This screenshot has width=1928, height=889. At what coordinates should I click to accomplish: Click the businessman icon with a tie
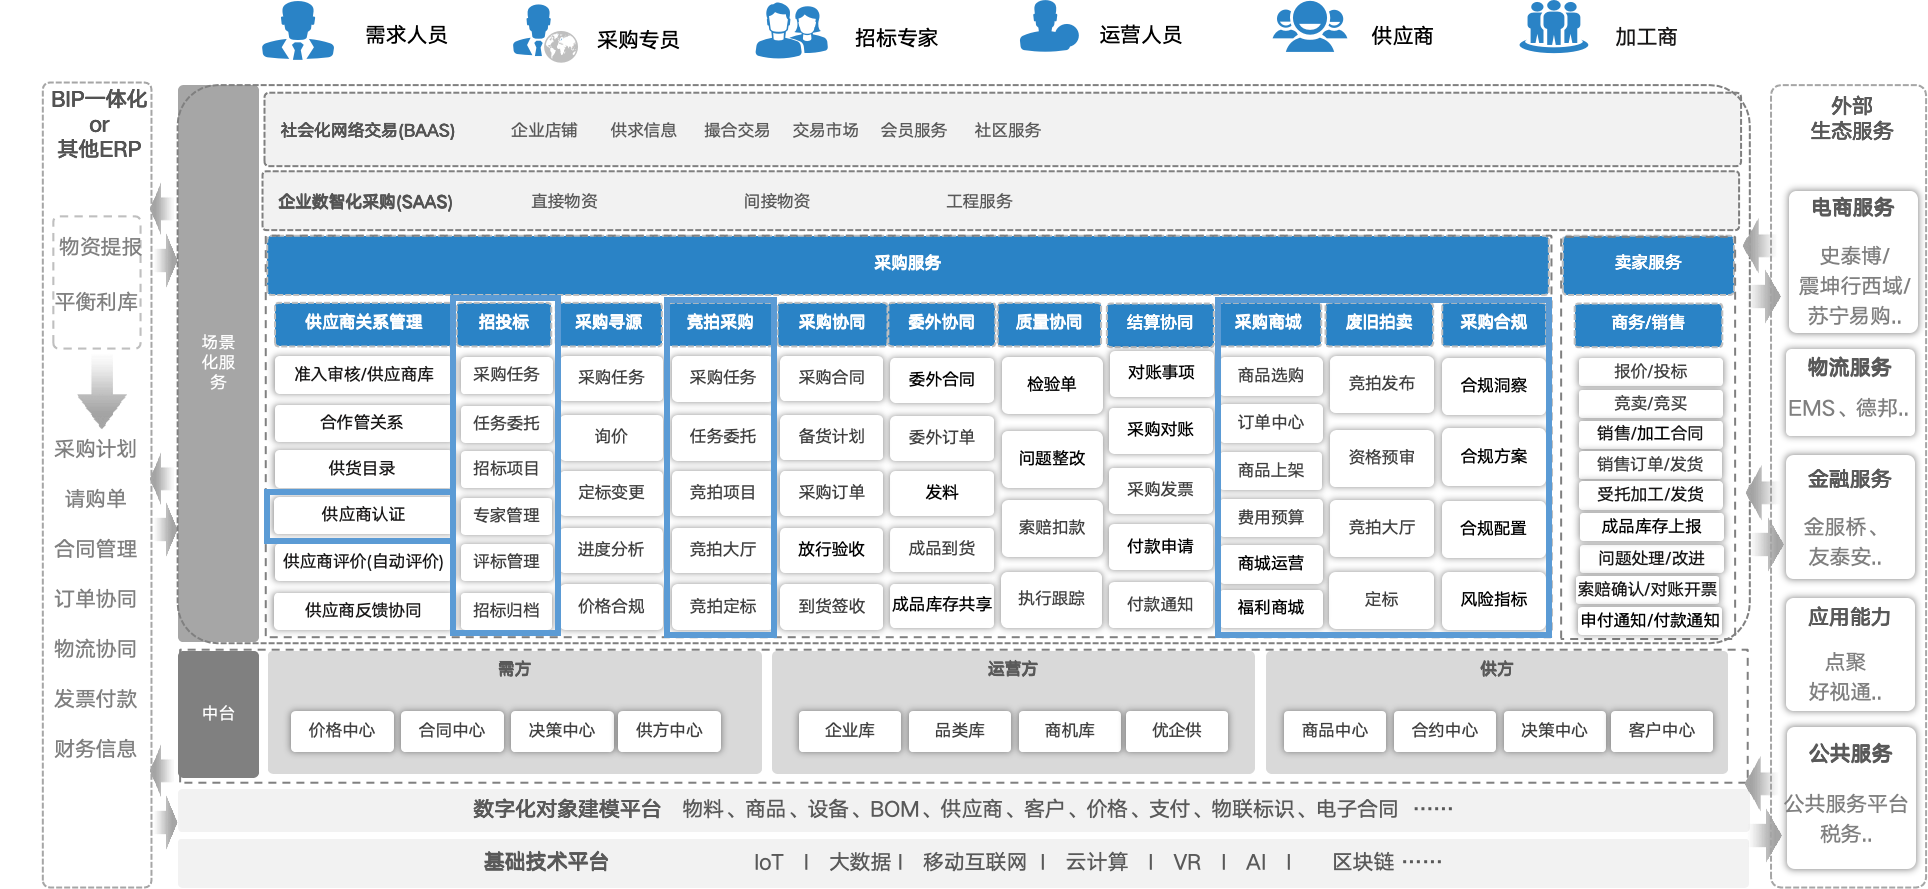click(x=297, y=32)
